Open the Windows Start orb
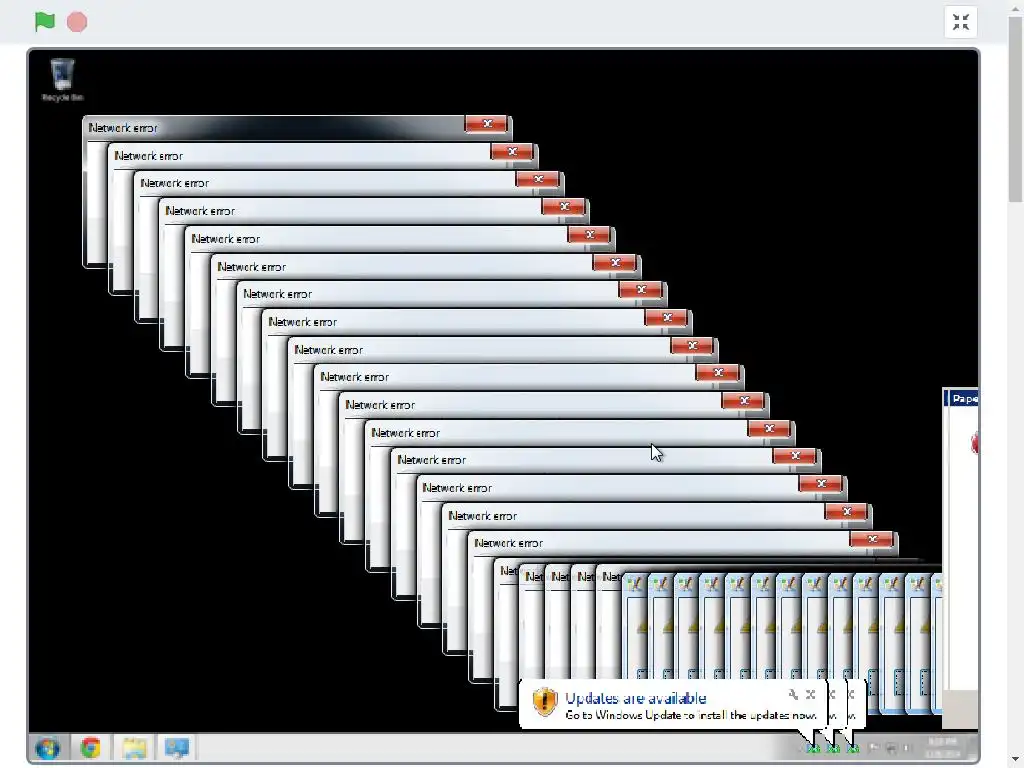This screenshot has width=1024, height=768. click(x=47, y=748)
